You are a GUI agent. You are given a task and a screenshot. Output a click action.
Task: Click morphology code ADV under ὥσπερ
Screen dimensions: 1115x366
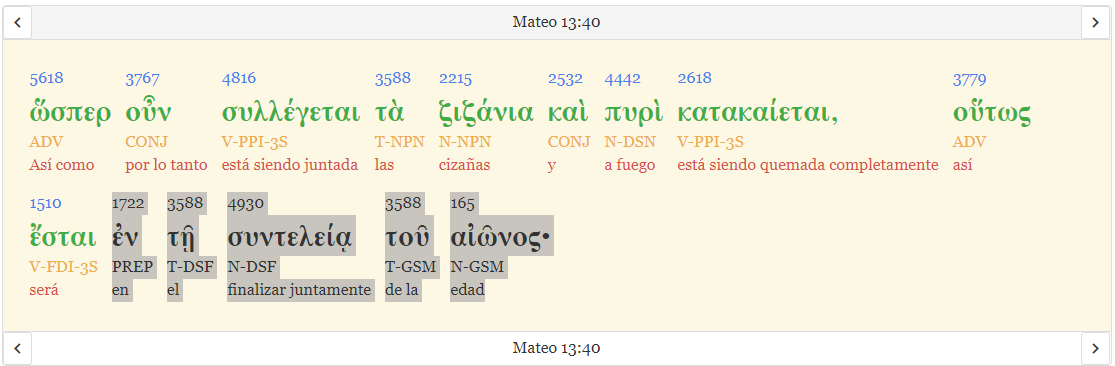click(x=46, y=142)
